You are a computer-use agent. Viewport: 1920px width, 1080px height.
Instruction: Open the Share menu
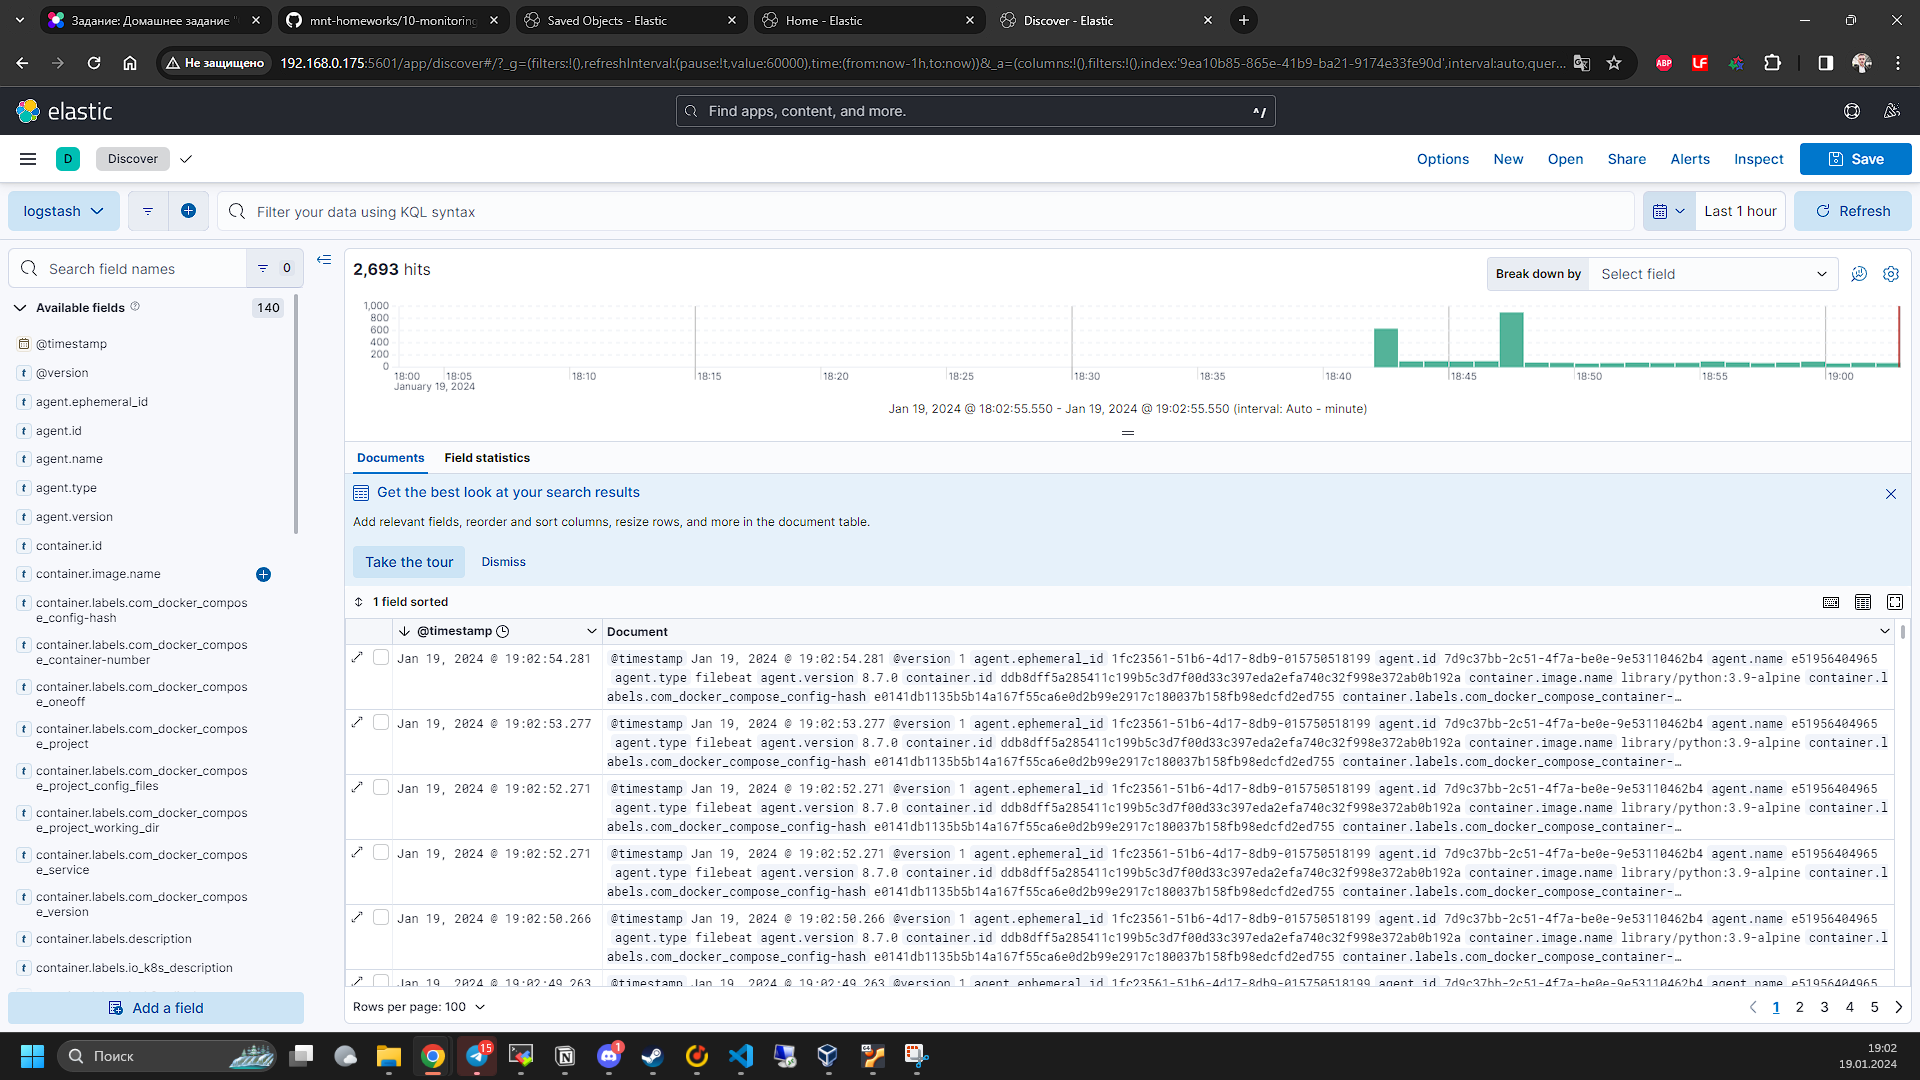click(1626, 159)
